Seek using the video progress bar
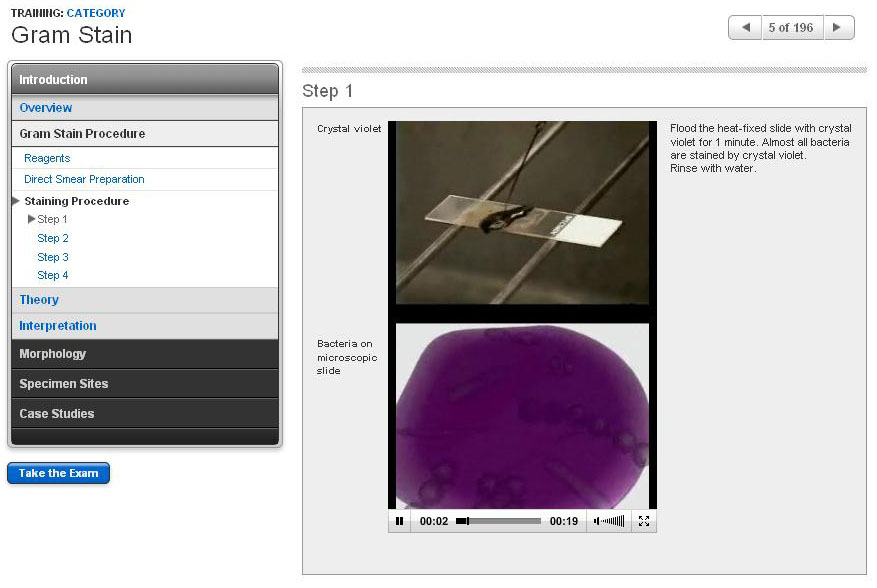This screenshot has width=877, height=588. click(x=500, y=521)
